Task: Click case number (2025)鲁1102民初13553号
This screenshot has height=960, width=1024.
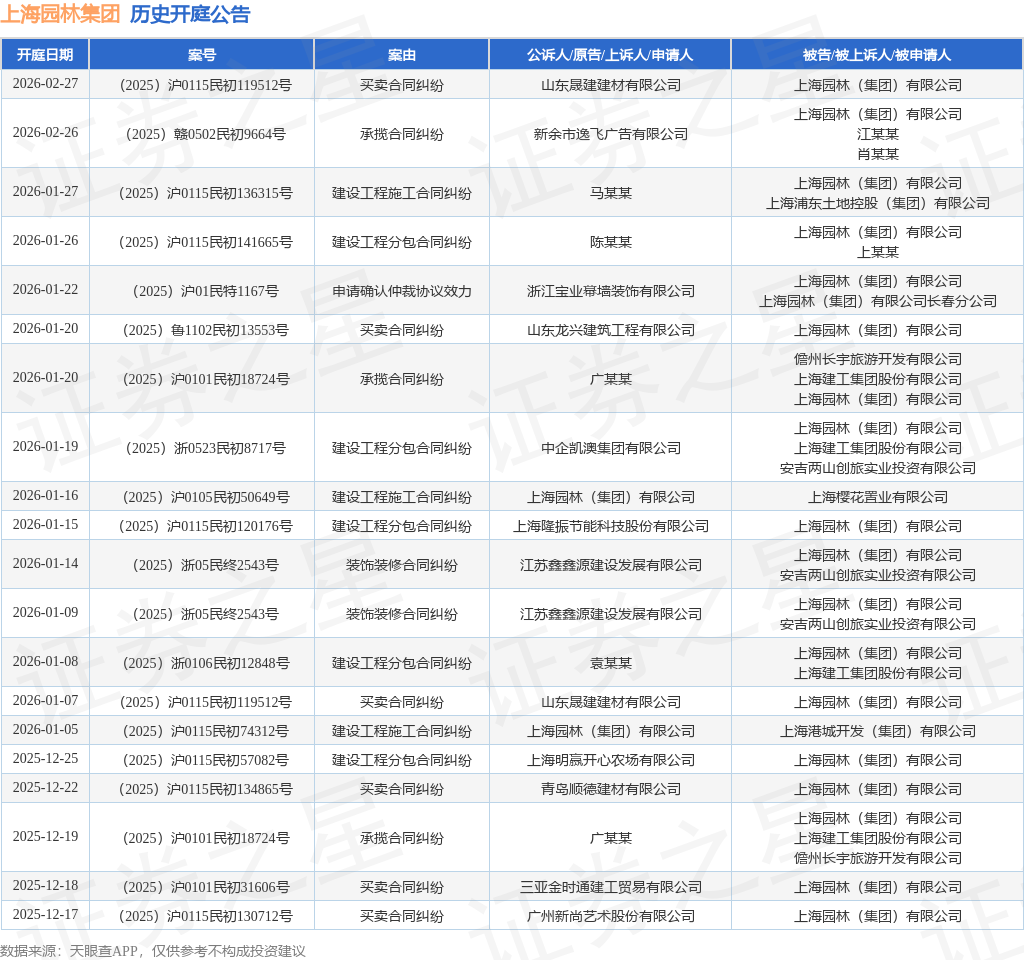Action: coord(206,330)
